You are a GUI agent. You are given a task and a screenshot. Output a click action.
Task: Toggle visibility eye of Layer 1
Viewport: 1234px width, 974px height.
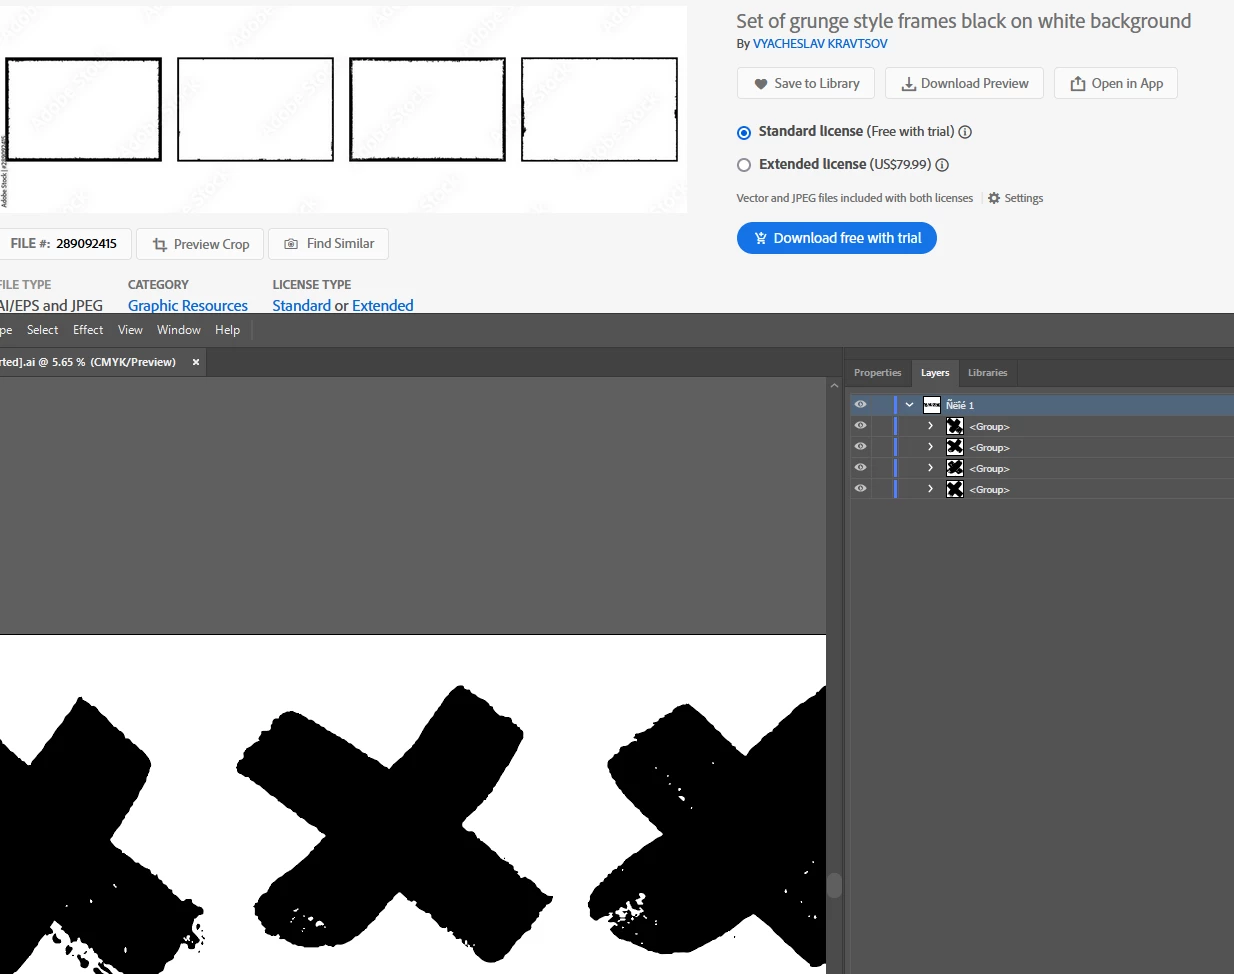[x=860, y=405]
